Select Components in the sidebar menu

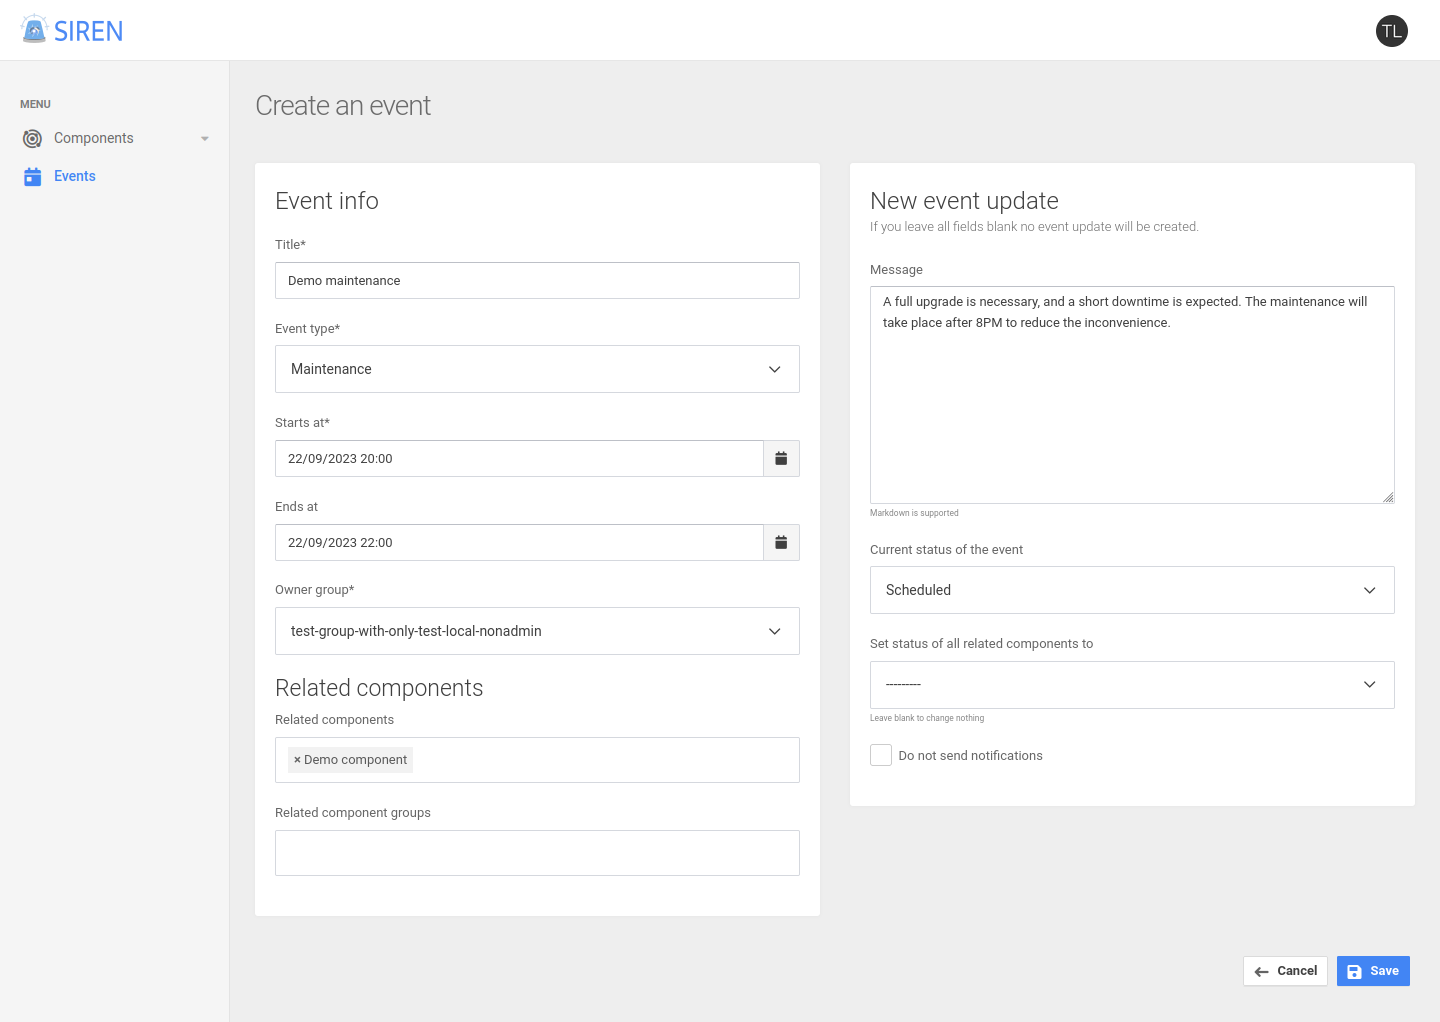(x=94, y=139)
